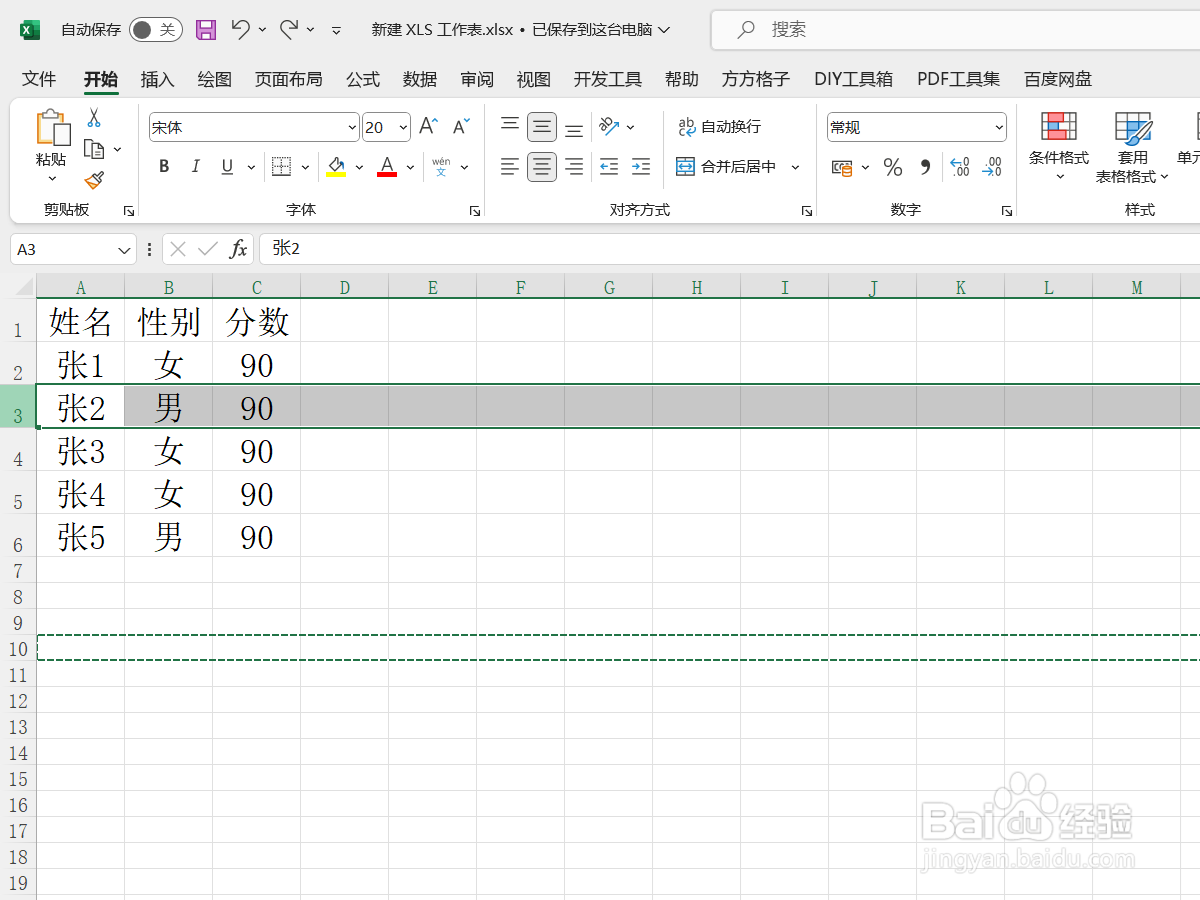Image resolution: width=1200 pixels, height=900 pixels.
Task: Click the save icon in quick access toolbar
Action: 206,29
